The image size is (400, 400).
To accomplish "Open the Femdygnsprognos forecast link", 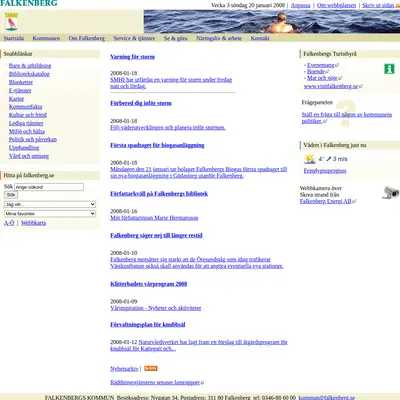I will click(325, 171).
